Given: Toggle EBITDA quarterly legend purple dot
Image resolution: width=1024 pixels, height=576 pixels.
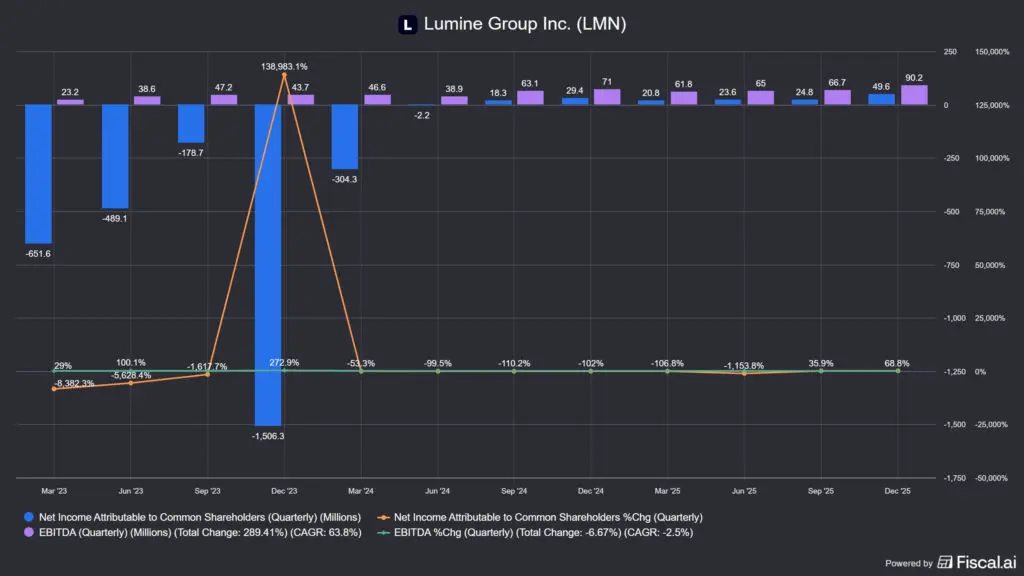Looking at the screenshot, I should click(29, 532).
